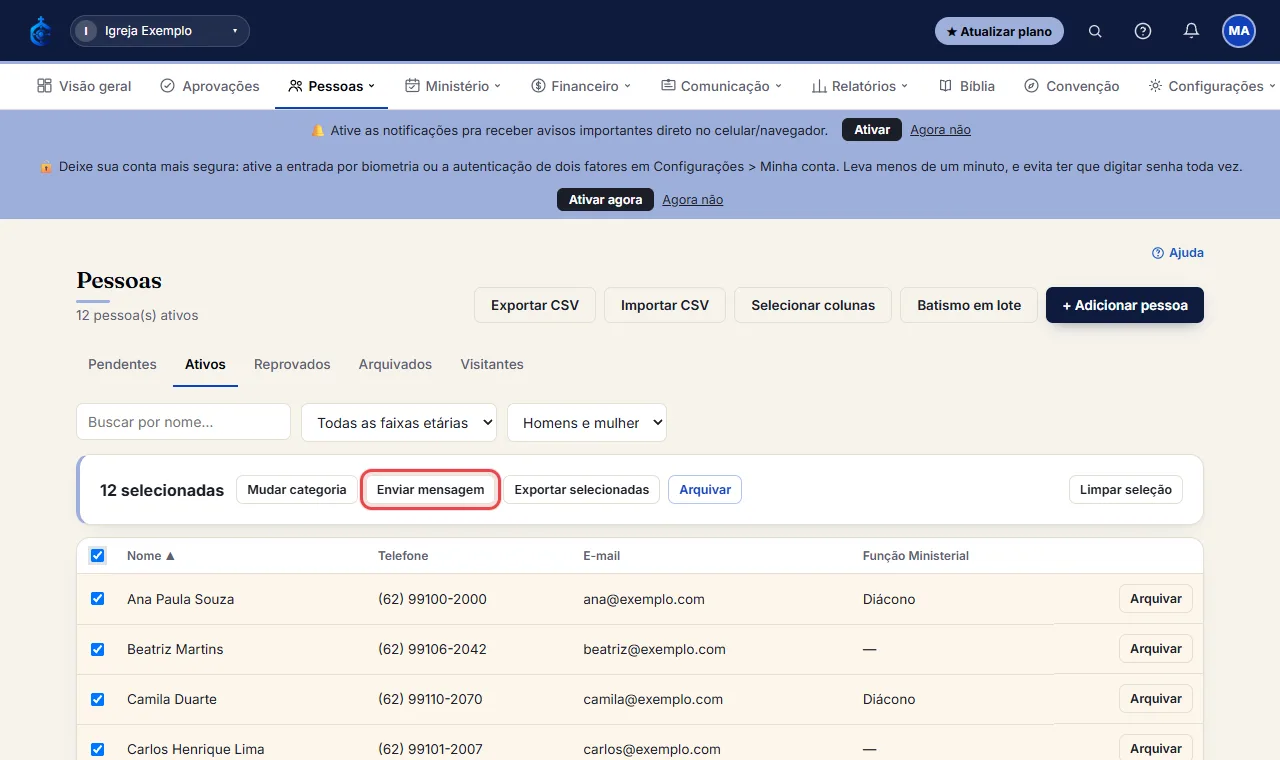Expand the Ministério menu
The width and height of the screenshot is (1280, 760).
[453, 86]
